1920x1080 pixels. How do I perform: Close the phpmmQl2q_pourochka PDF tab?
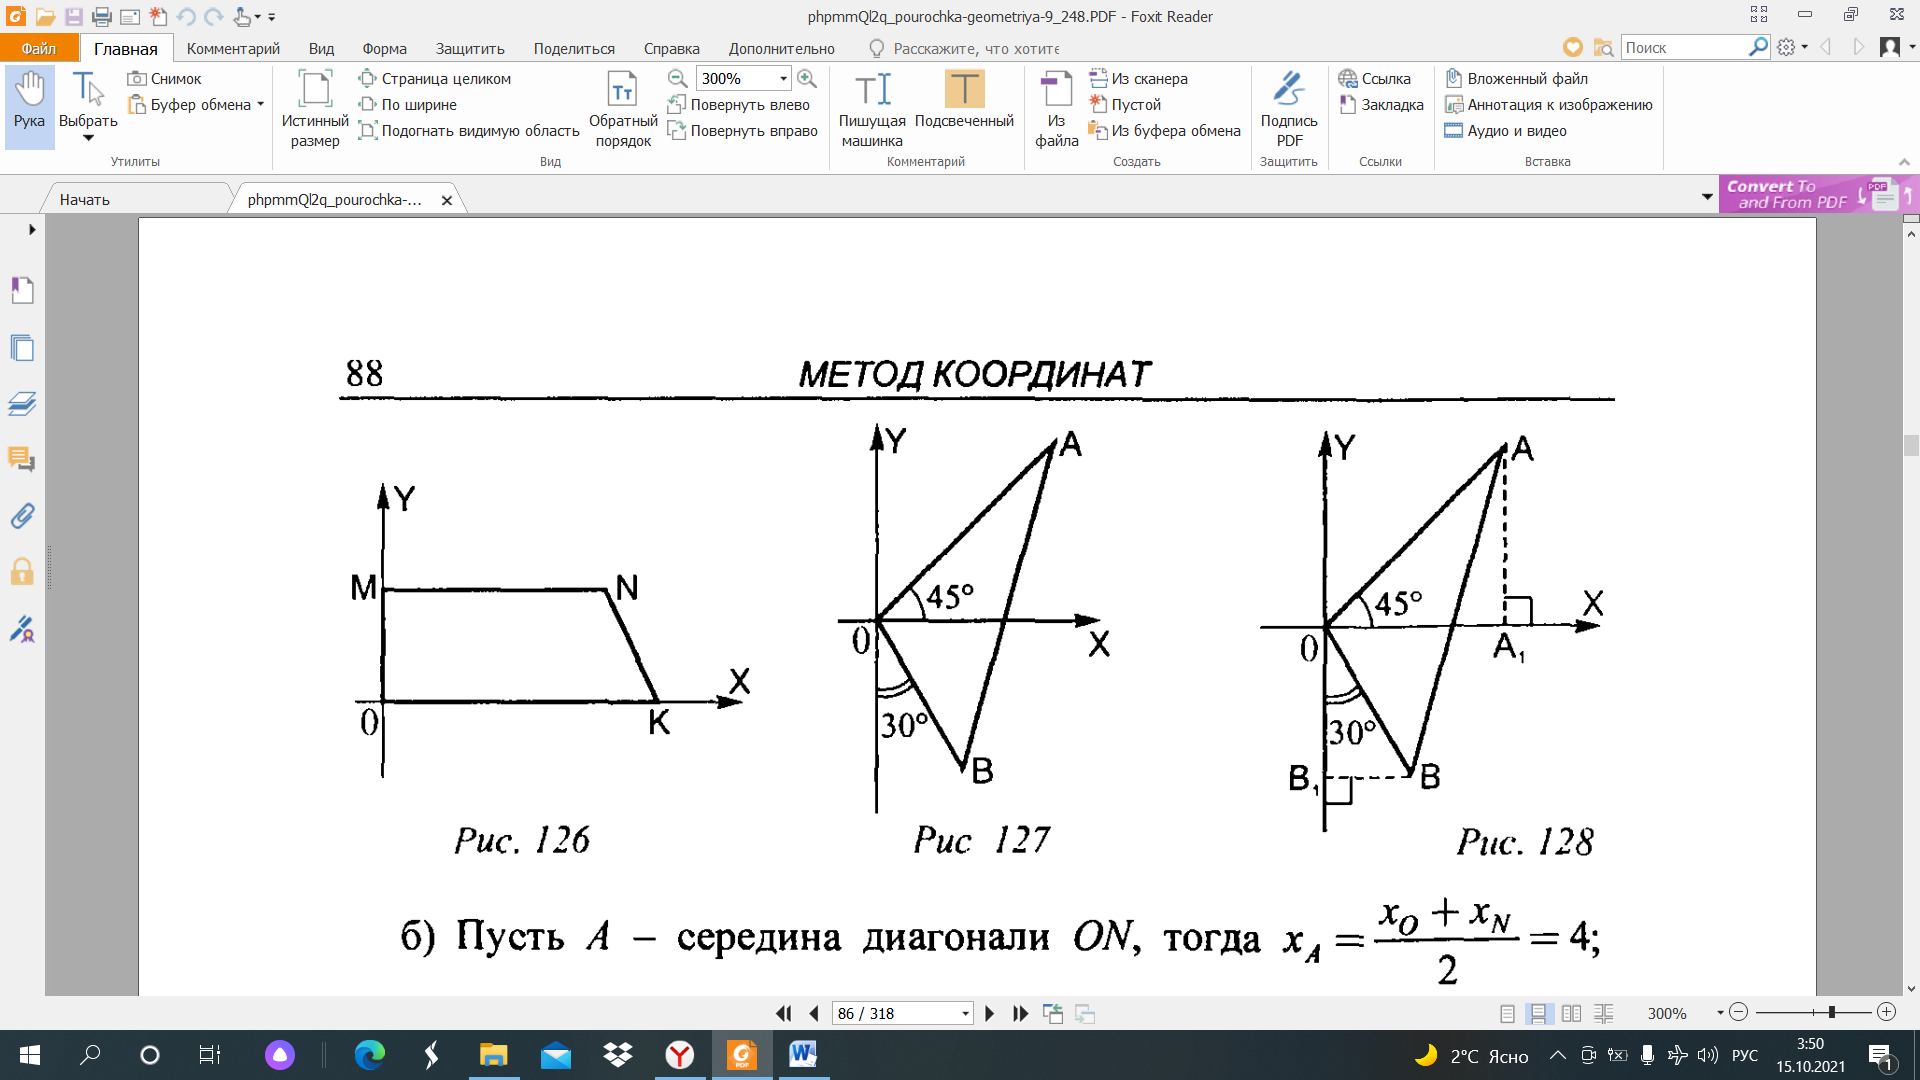click(447, 200)
